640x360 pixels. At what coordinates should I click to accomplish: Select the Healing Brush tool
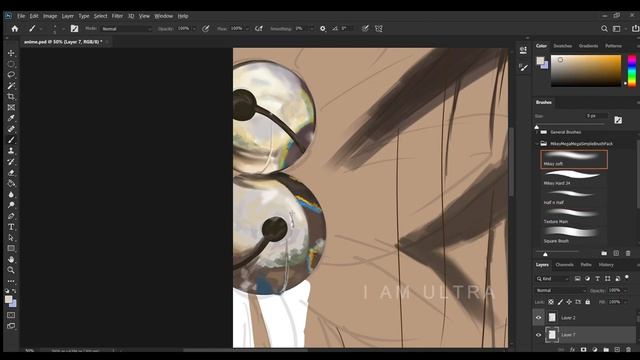point(11,129)
